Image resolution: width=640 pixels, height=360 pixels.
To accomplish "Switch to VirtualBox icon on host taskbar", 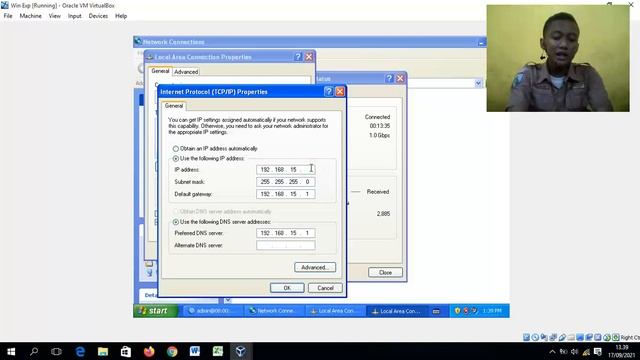I will 240,351.
